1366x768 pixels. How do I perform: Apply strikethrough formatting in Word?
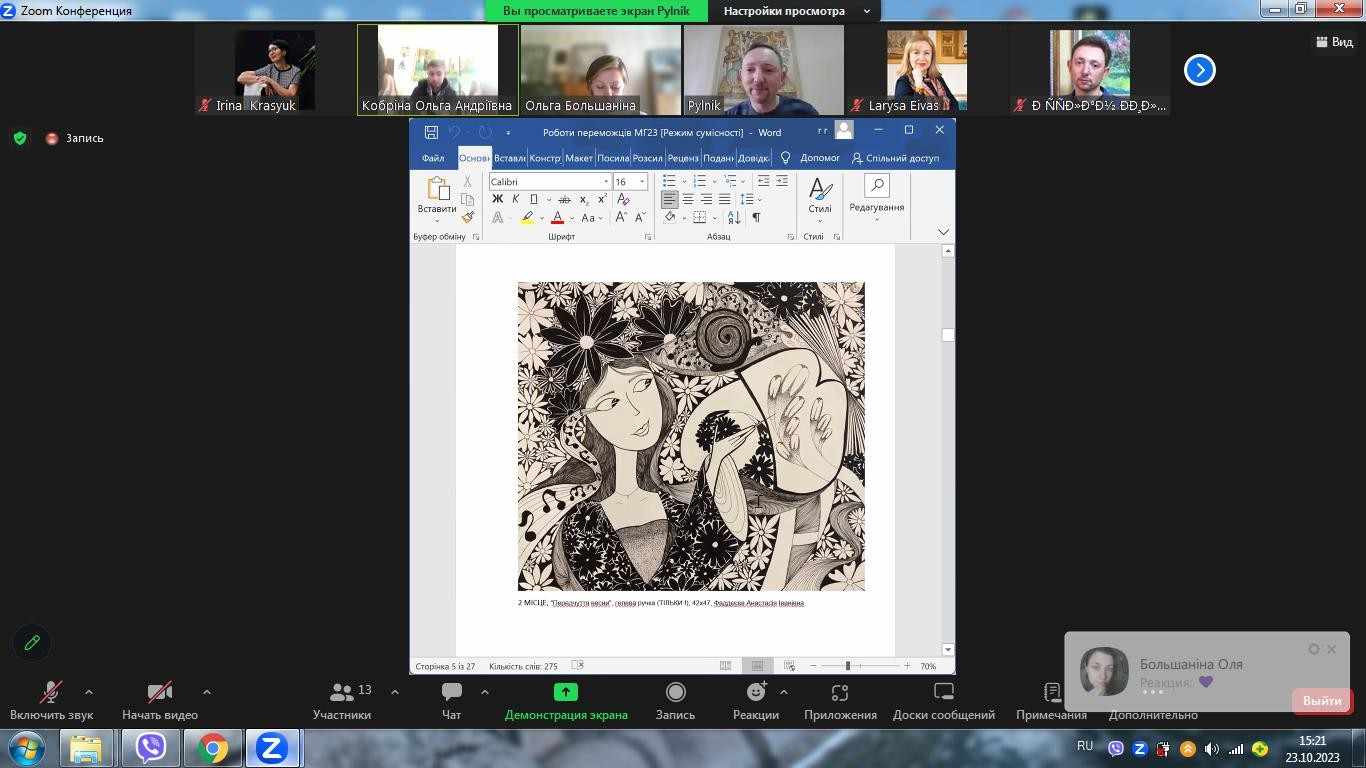point(564,199)
